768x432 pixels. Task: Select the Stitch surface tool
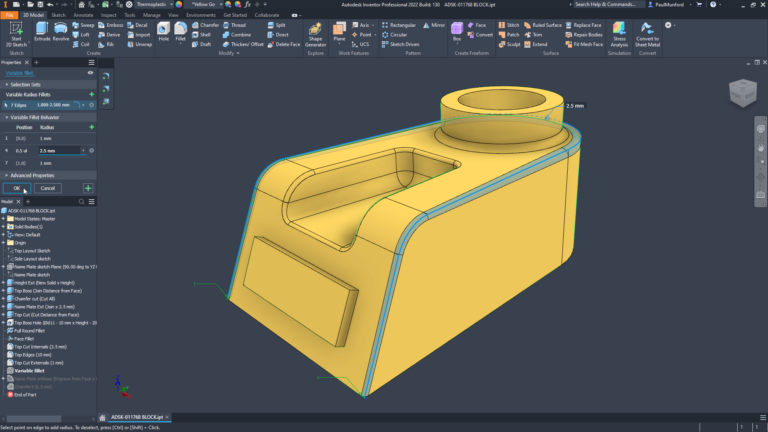(509, 25)
